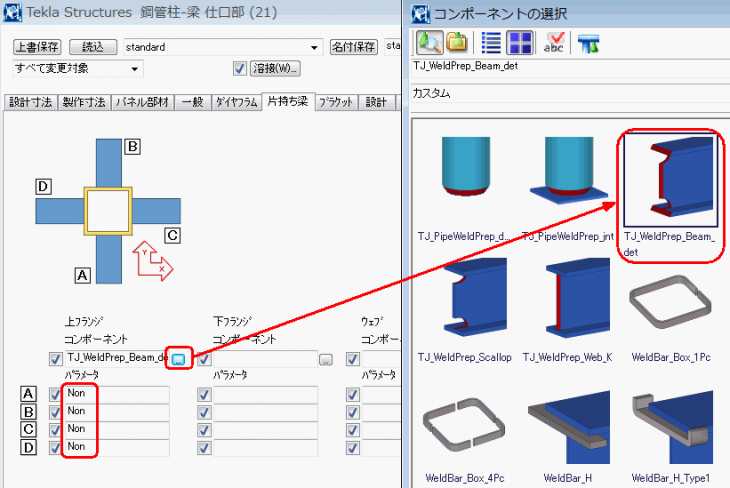Click 上書保存 button
Image resolution: width=730 pixels, height=488 pixels.
37,47
